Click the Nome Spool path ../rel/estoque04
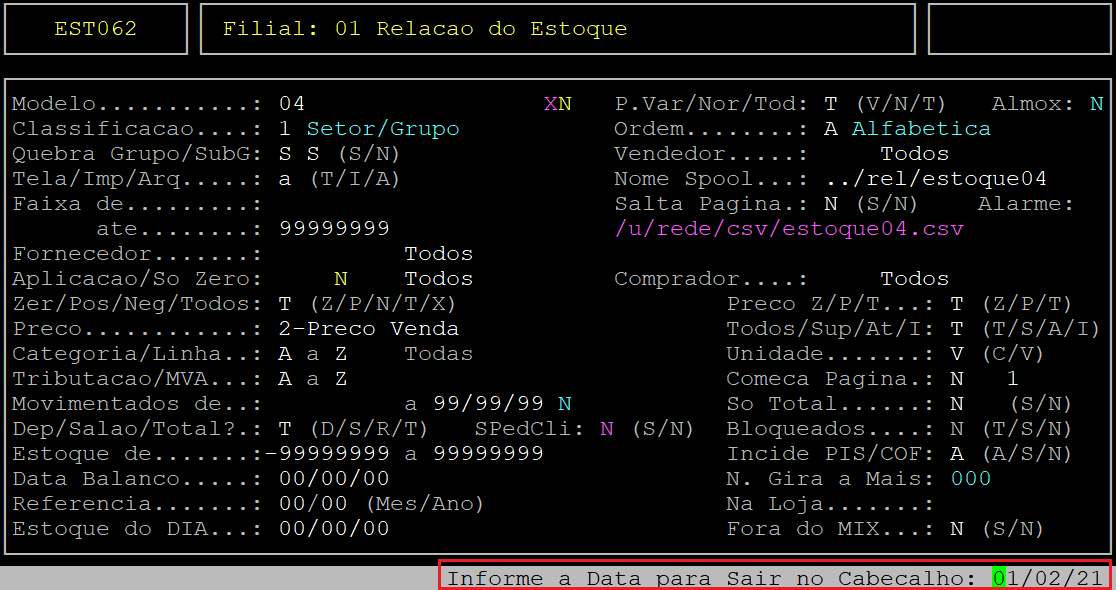The width and height of the screenshot is (1116, 590). tap(936, 179)
